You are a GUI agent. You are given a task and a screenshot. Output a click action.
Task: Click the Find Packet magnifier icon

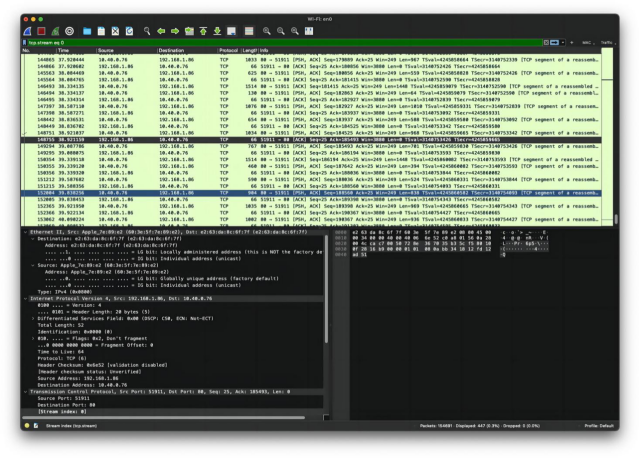147,31
